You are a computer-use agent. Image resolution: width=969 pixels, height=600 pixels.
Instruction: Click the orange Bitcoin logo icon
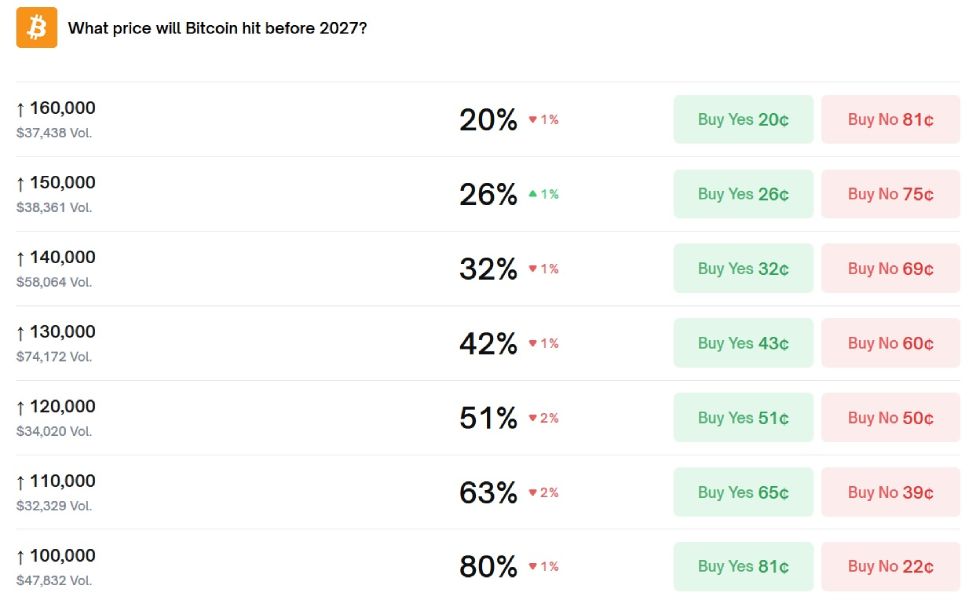(x=36, y=28)
